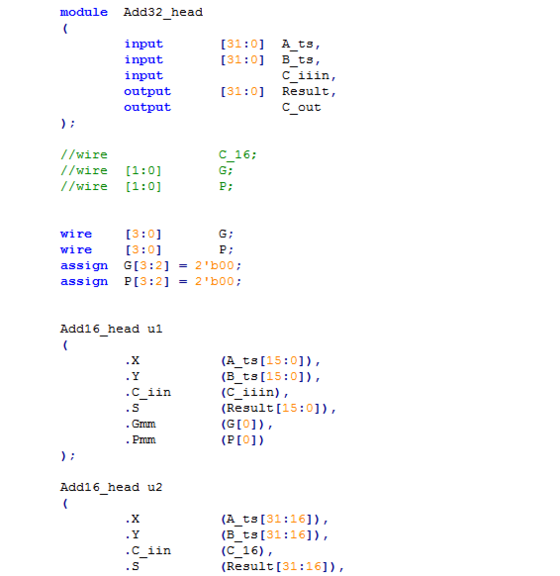
Task: Click the assign P[3:2] statement
Action: point(151,281)
